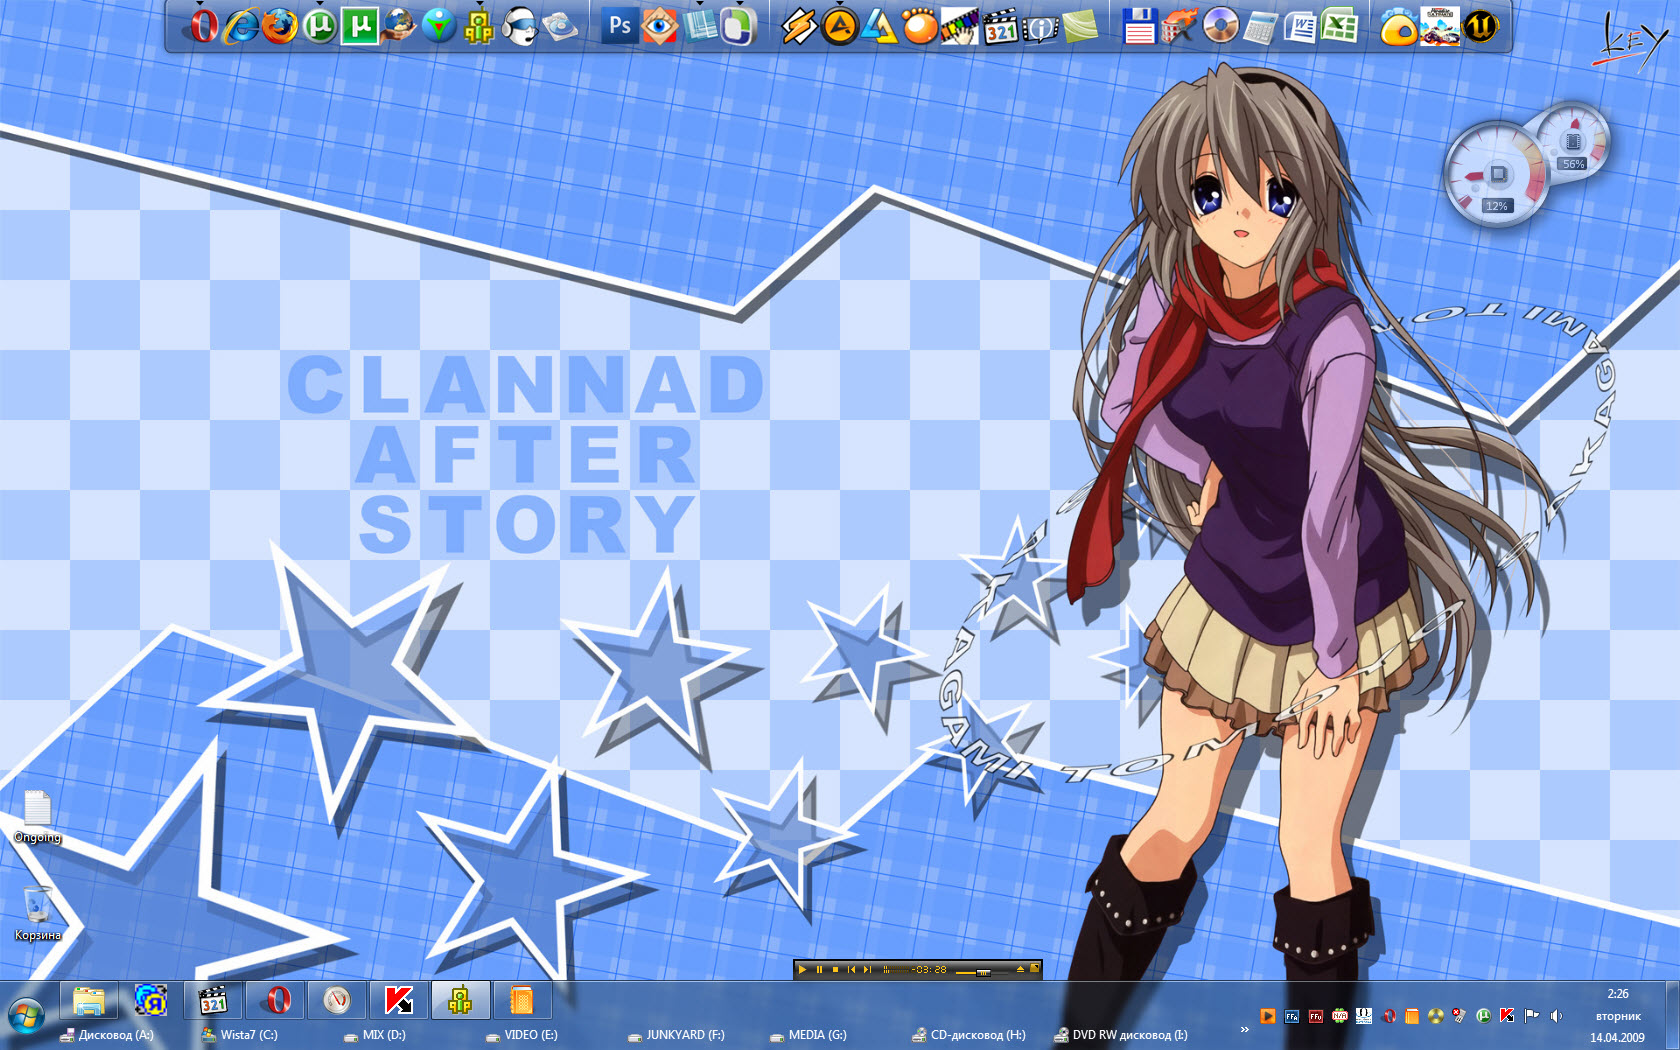Click the gauge meter taskbar icon
Screen dimensions: 1680x1050
(337, 1000)
